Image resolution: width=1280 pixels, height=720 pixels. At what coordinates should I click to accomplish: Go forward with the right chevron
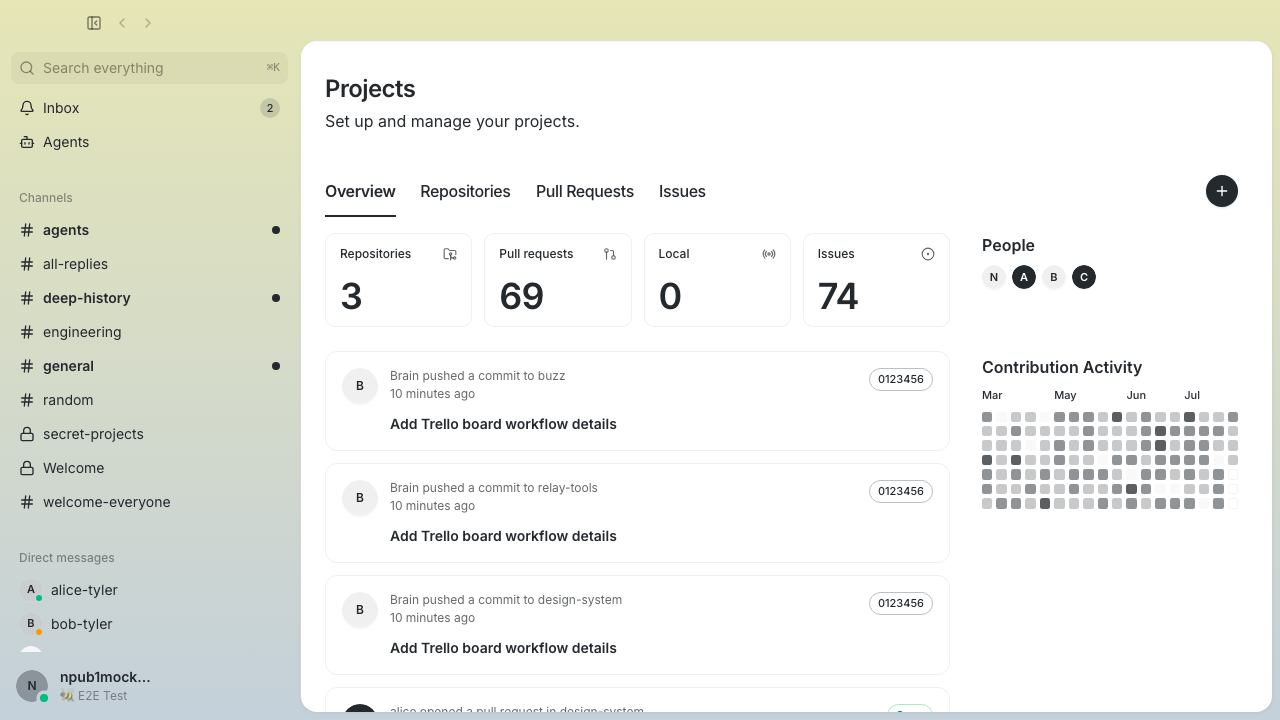tap(148, 23)
